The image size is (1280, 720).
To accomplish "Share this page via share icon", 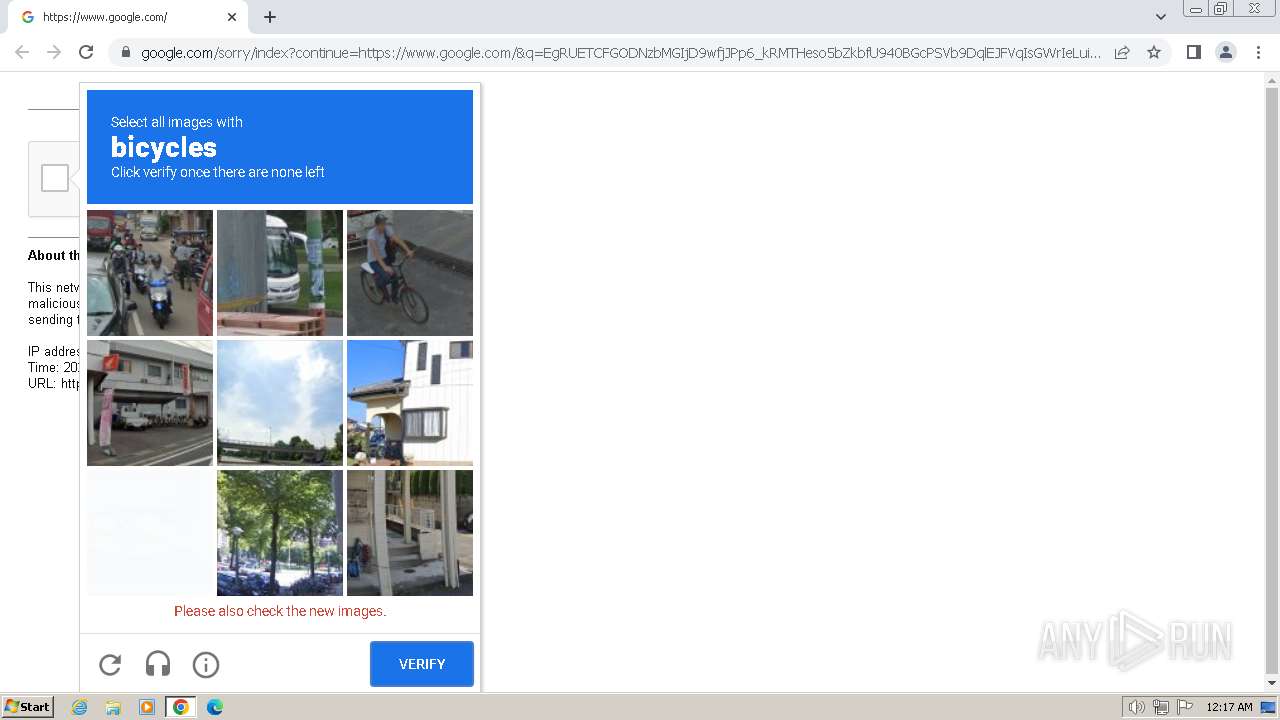I will [1122, 52].
